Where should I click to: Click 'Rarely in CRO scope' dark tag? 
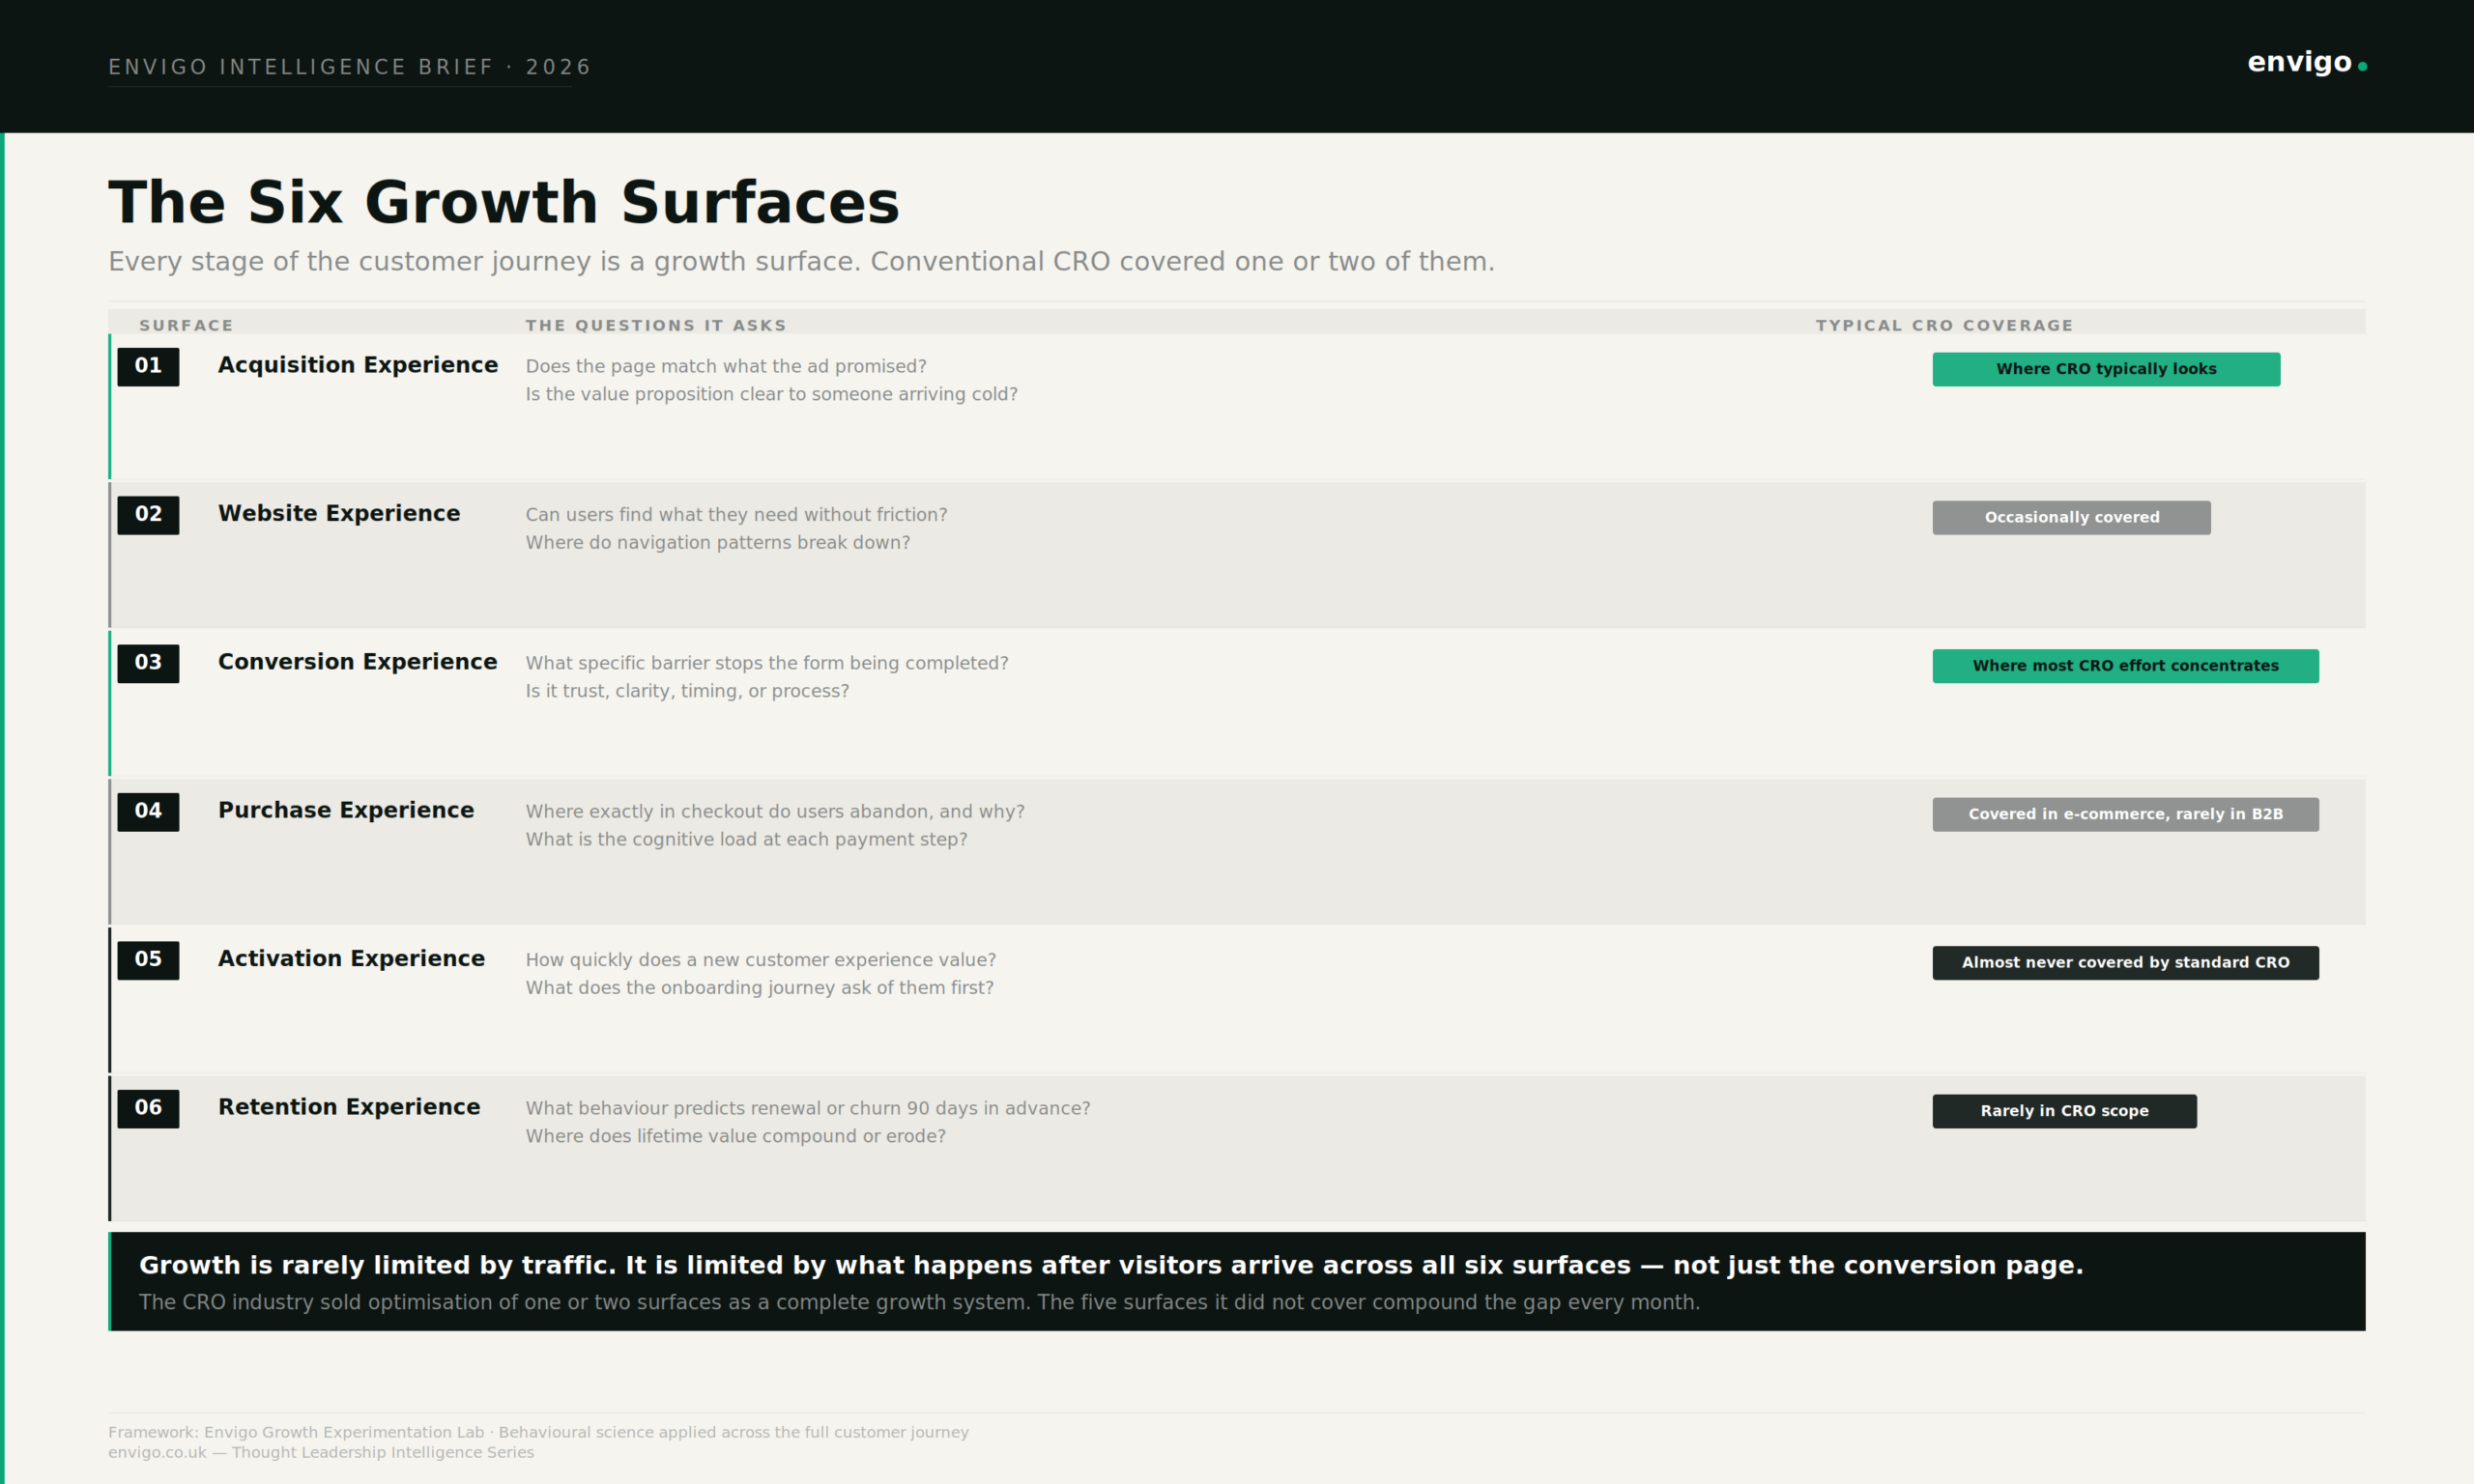[2064, 1111]
